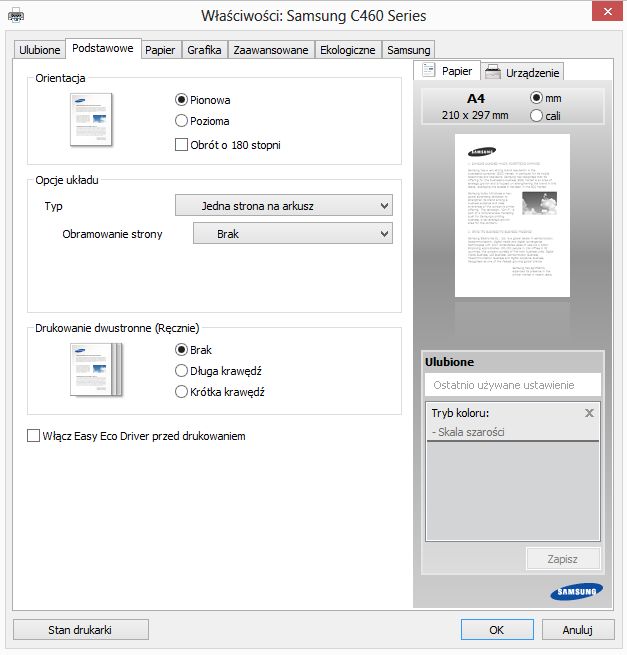
Task: Open the Urządzenie preview tab
Action: [x=523, y=72]
